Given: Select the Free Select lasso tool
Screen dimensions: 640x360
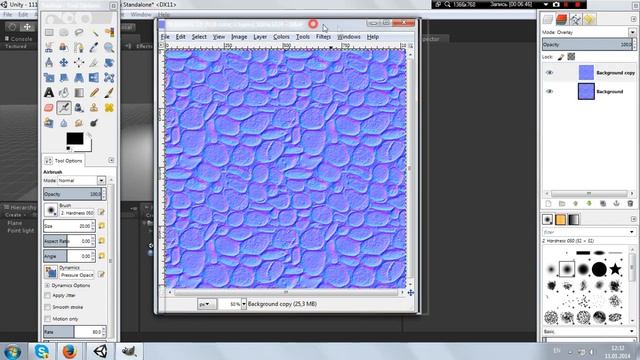Looking at the screenshot, I should [79, 32].
